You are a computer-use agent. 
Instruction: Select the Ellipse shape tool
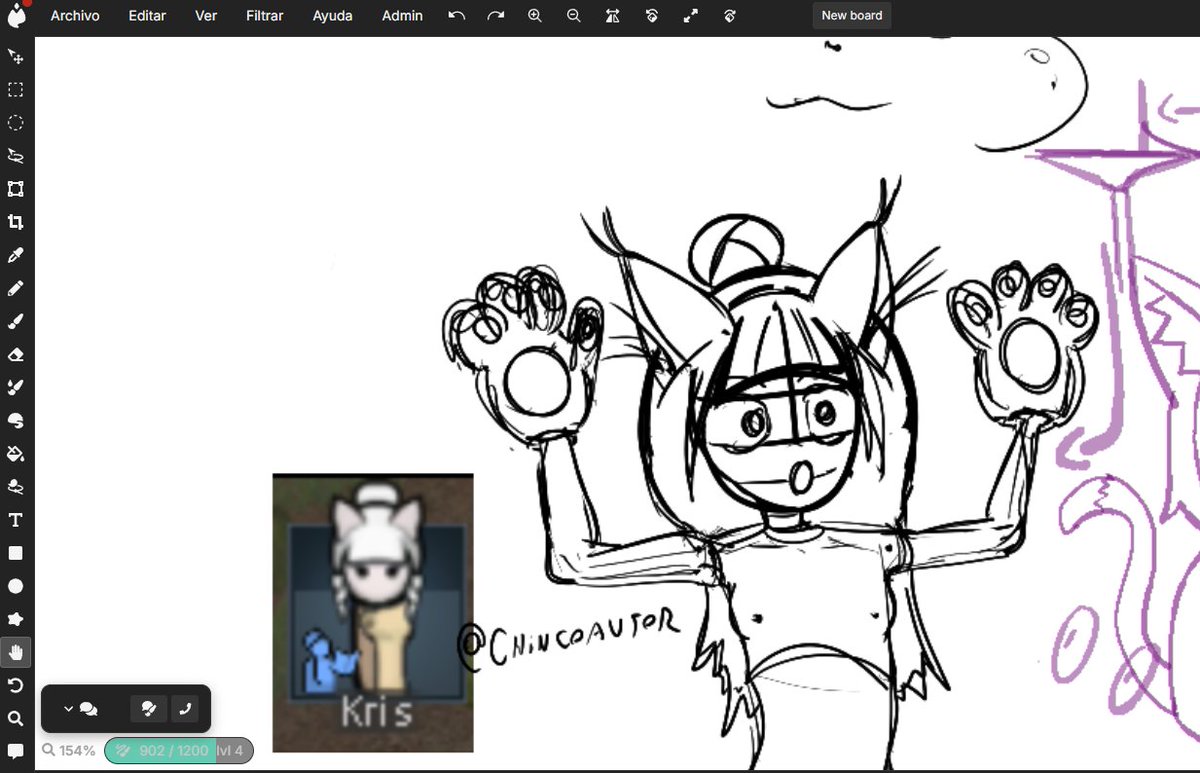coord(16,586)
